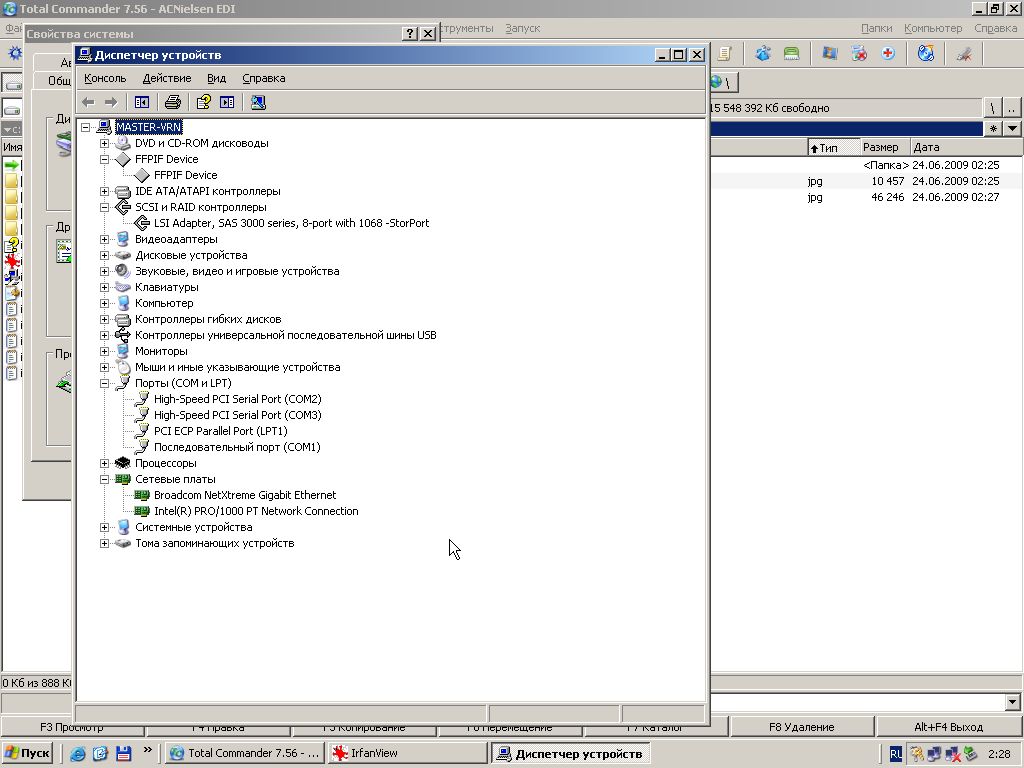Click the RU language indicator in tray
The image size is (1024, 768).
[895, 754]
